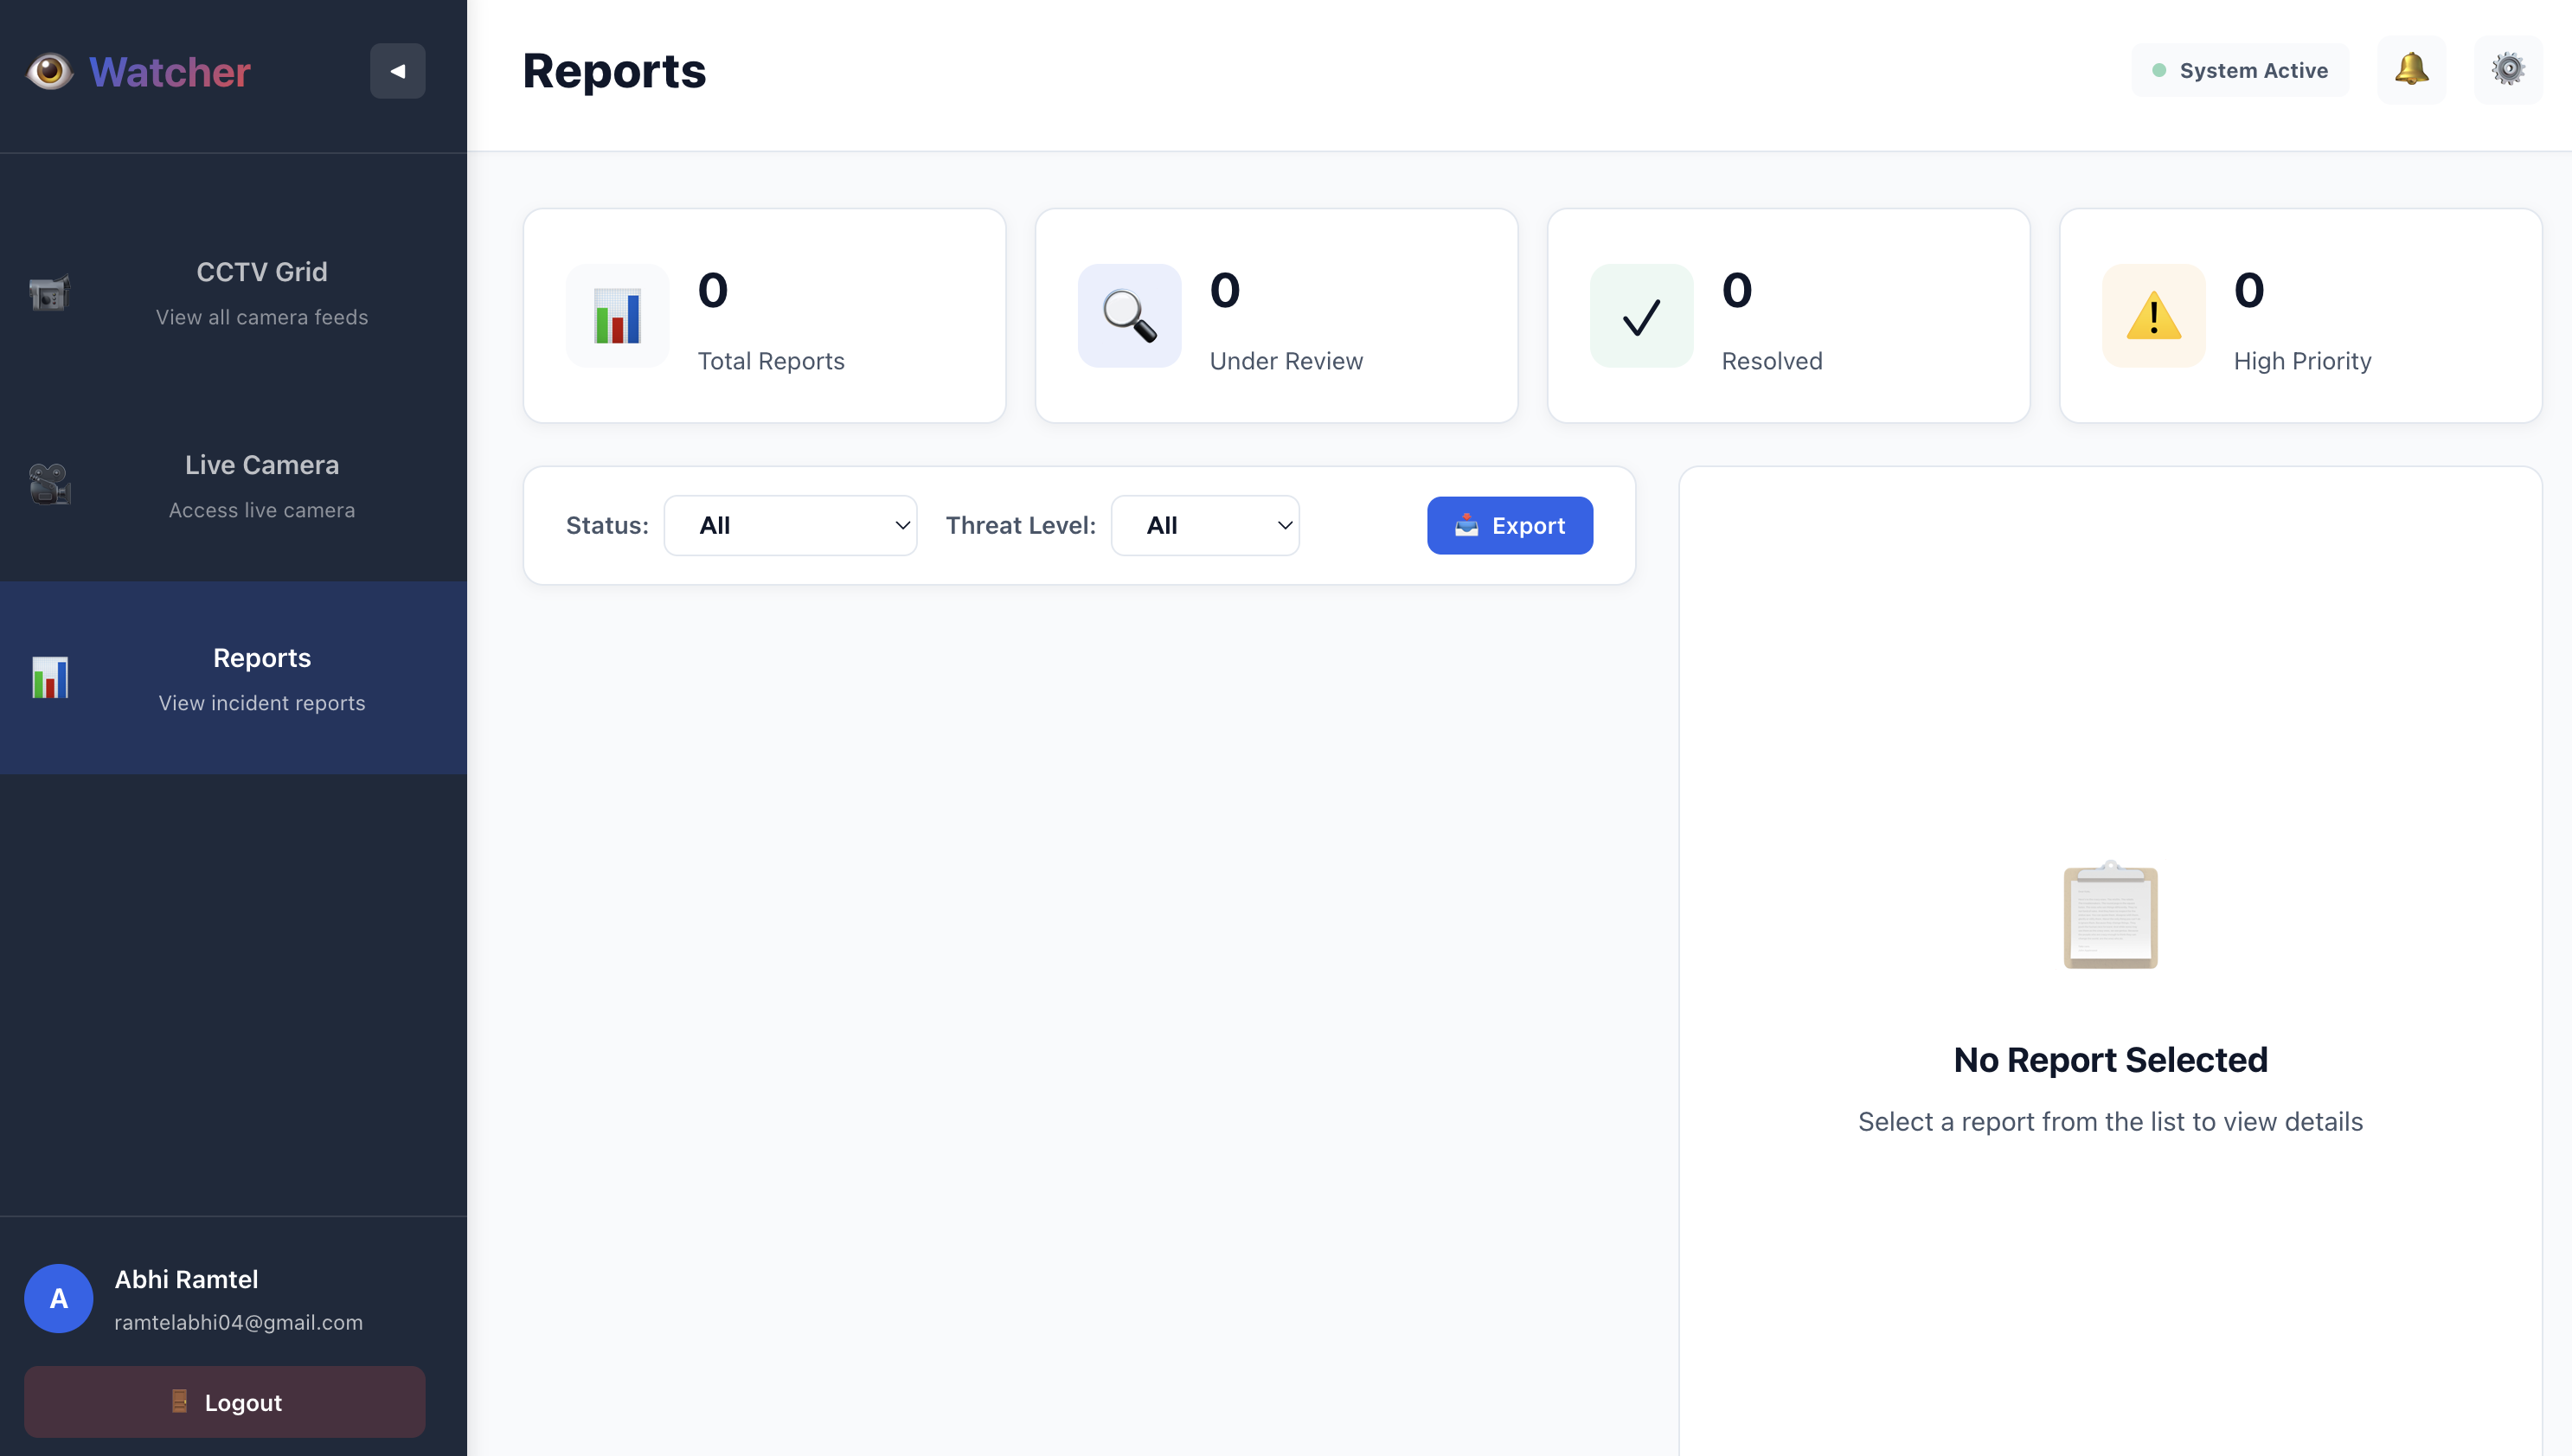Click the Watcher eye logo
Viewport: 2572px width, 1456px height.
(49, 72)
